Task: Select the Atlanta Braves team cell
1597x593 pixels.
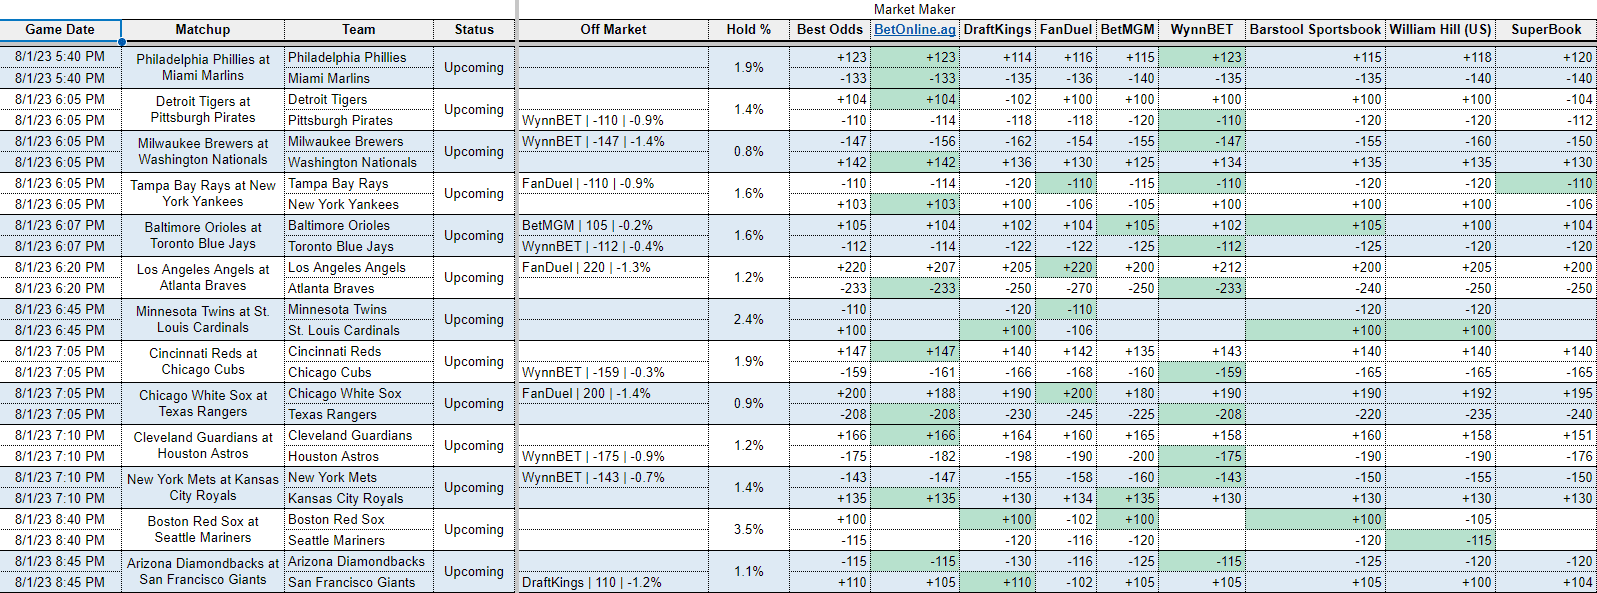Action: pyautogui.click(x=359, y=288)
